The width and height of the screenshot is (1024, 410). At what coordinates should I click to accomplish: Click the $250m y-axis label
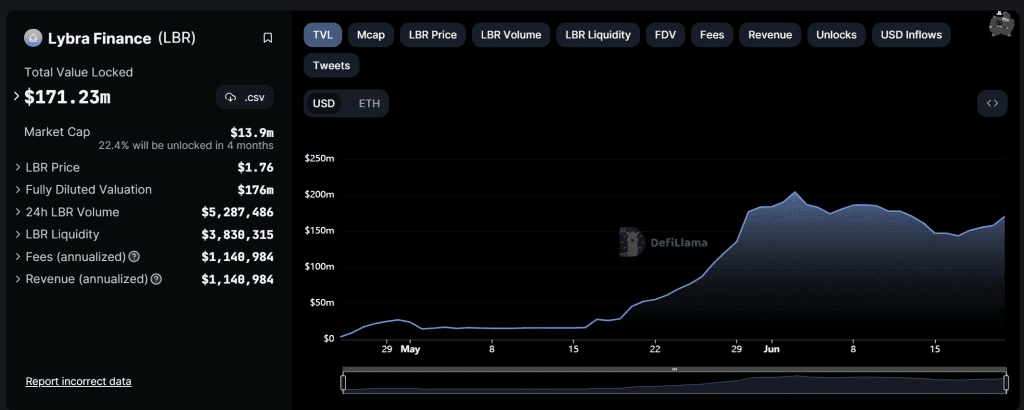pos(319,159)
